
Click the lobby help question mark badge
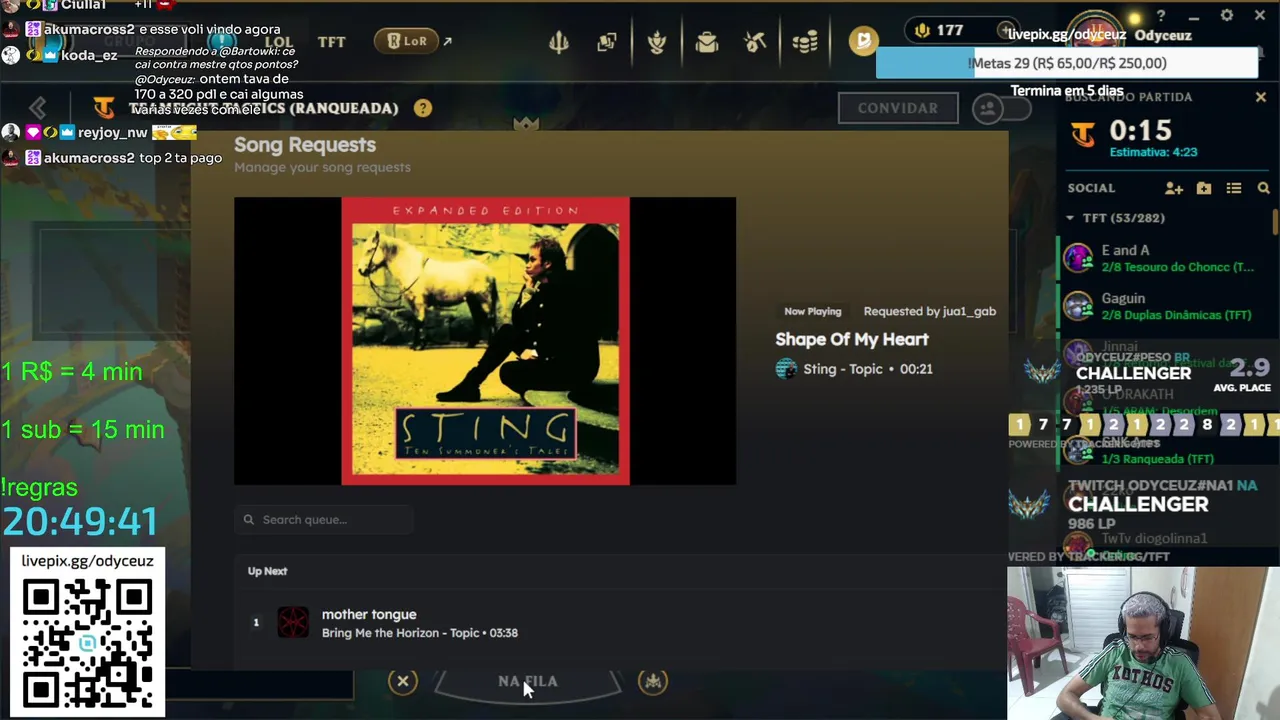[x=423, y=108]
